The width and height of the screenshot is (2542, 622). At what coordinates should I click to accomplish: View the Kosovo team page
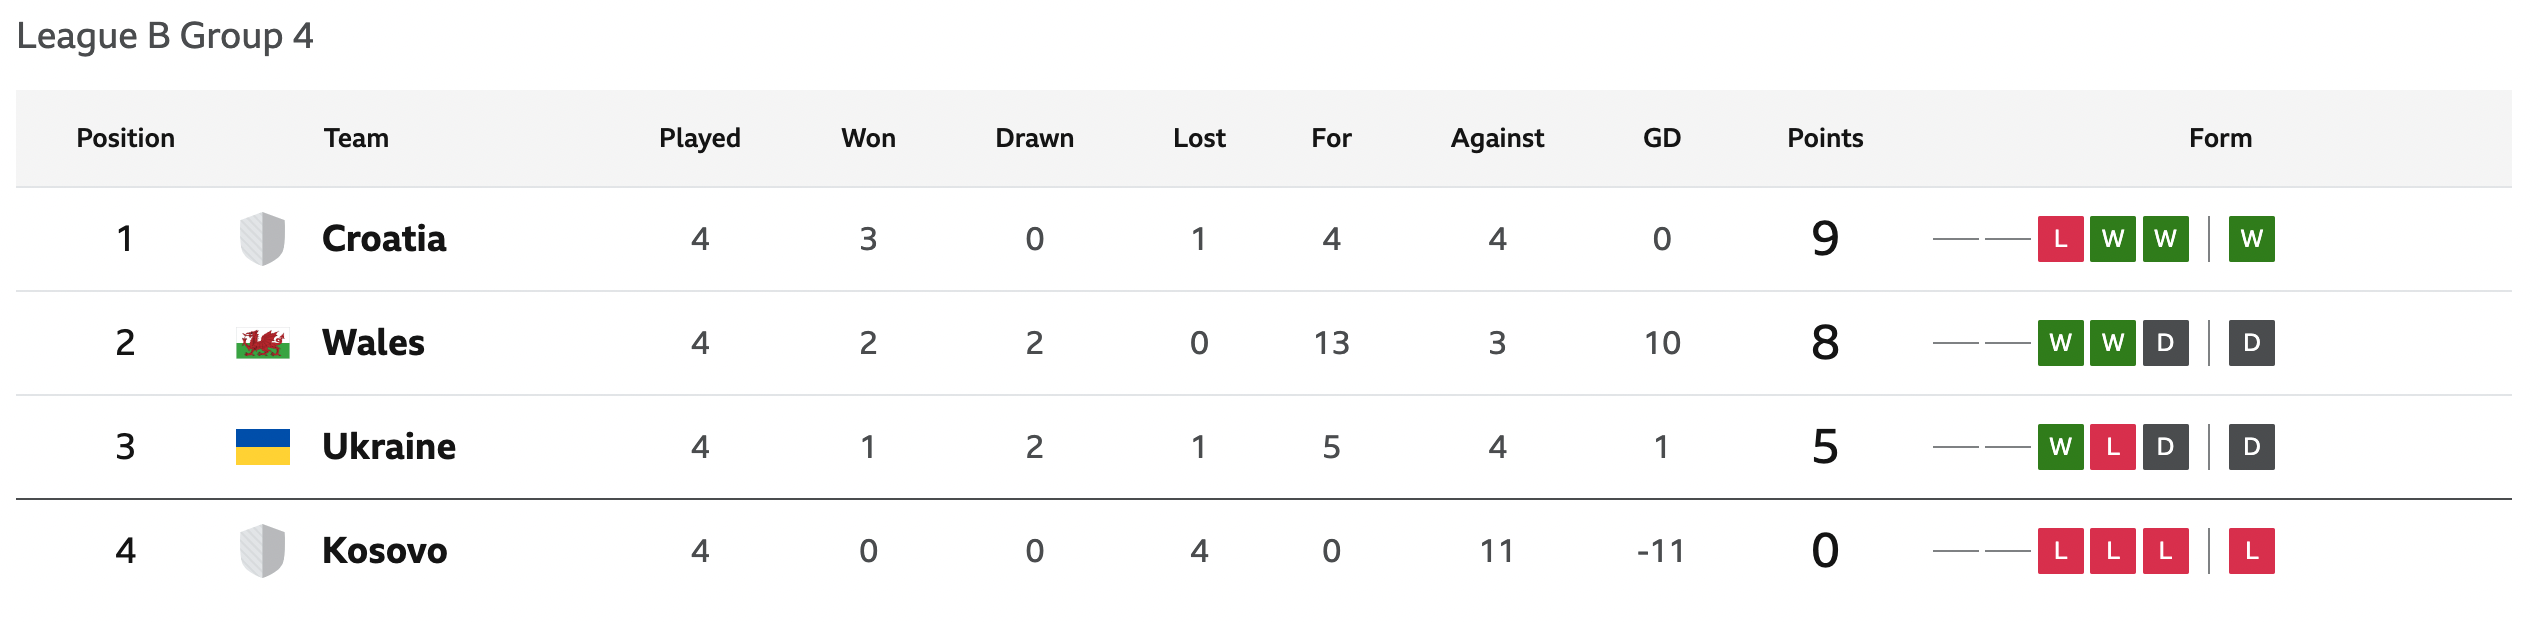coord(385,551)
